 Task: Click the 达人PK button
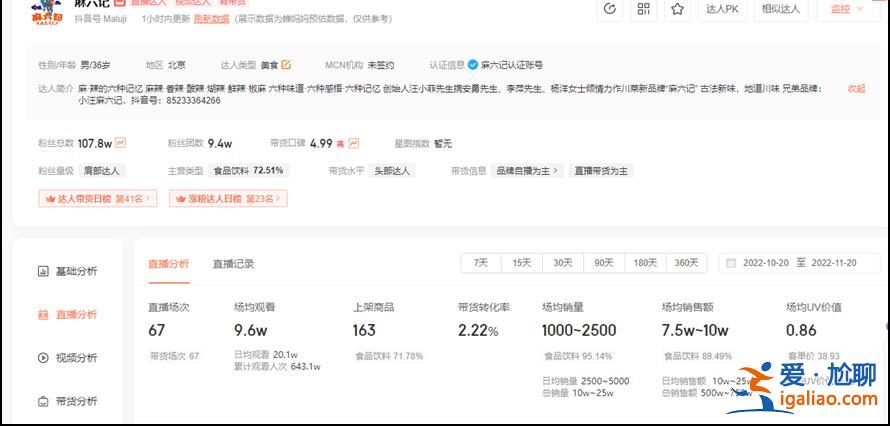(x=722, y=9)
